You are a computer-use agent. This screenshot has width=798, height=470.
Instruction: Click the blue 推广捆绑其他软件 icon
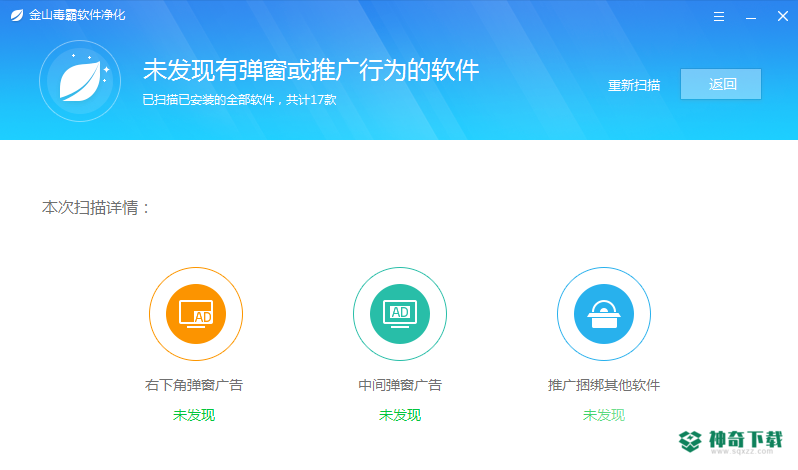(604, 314)
